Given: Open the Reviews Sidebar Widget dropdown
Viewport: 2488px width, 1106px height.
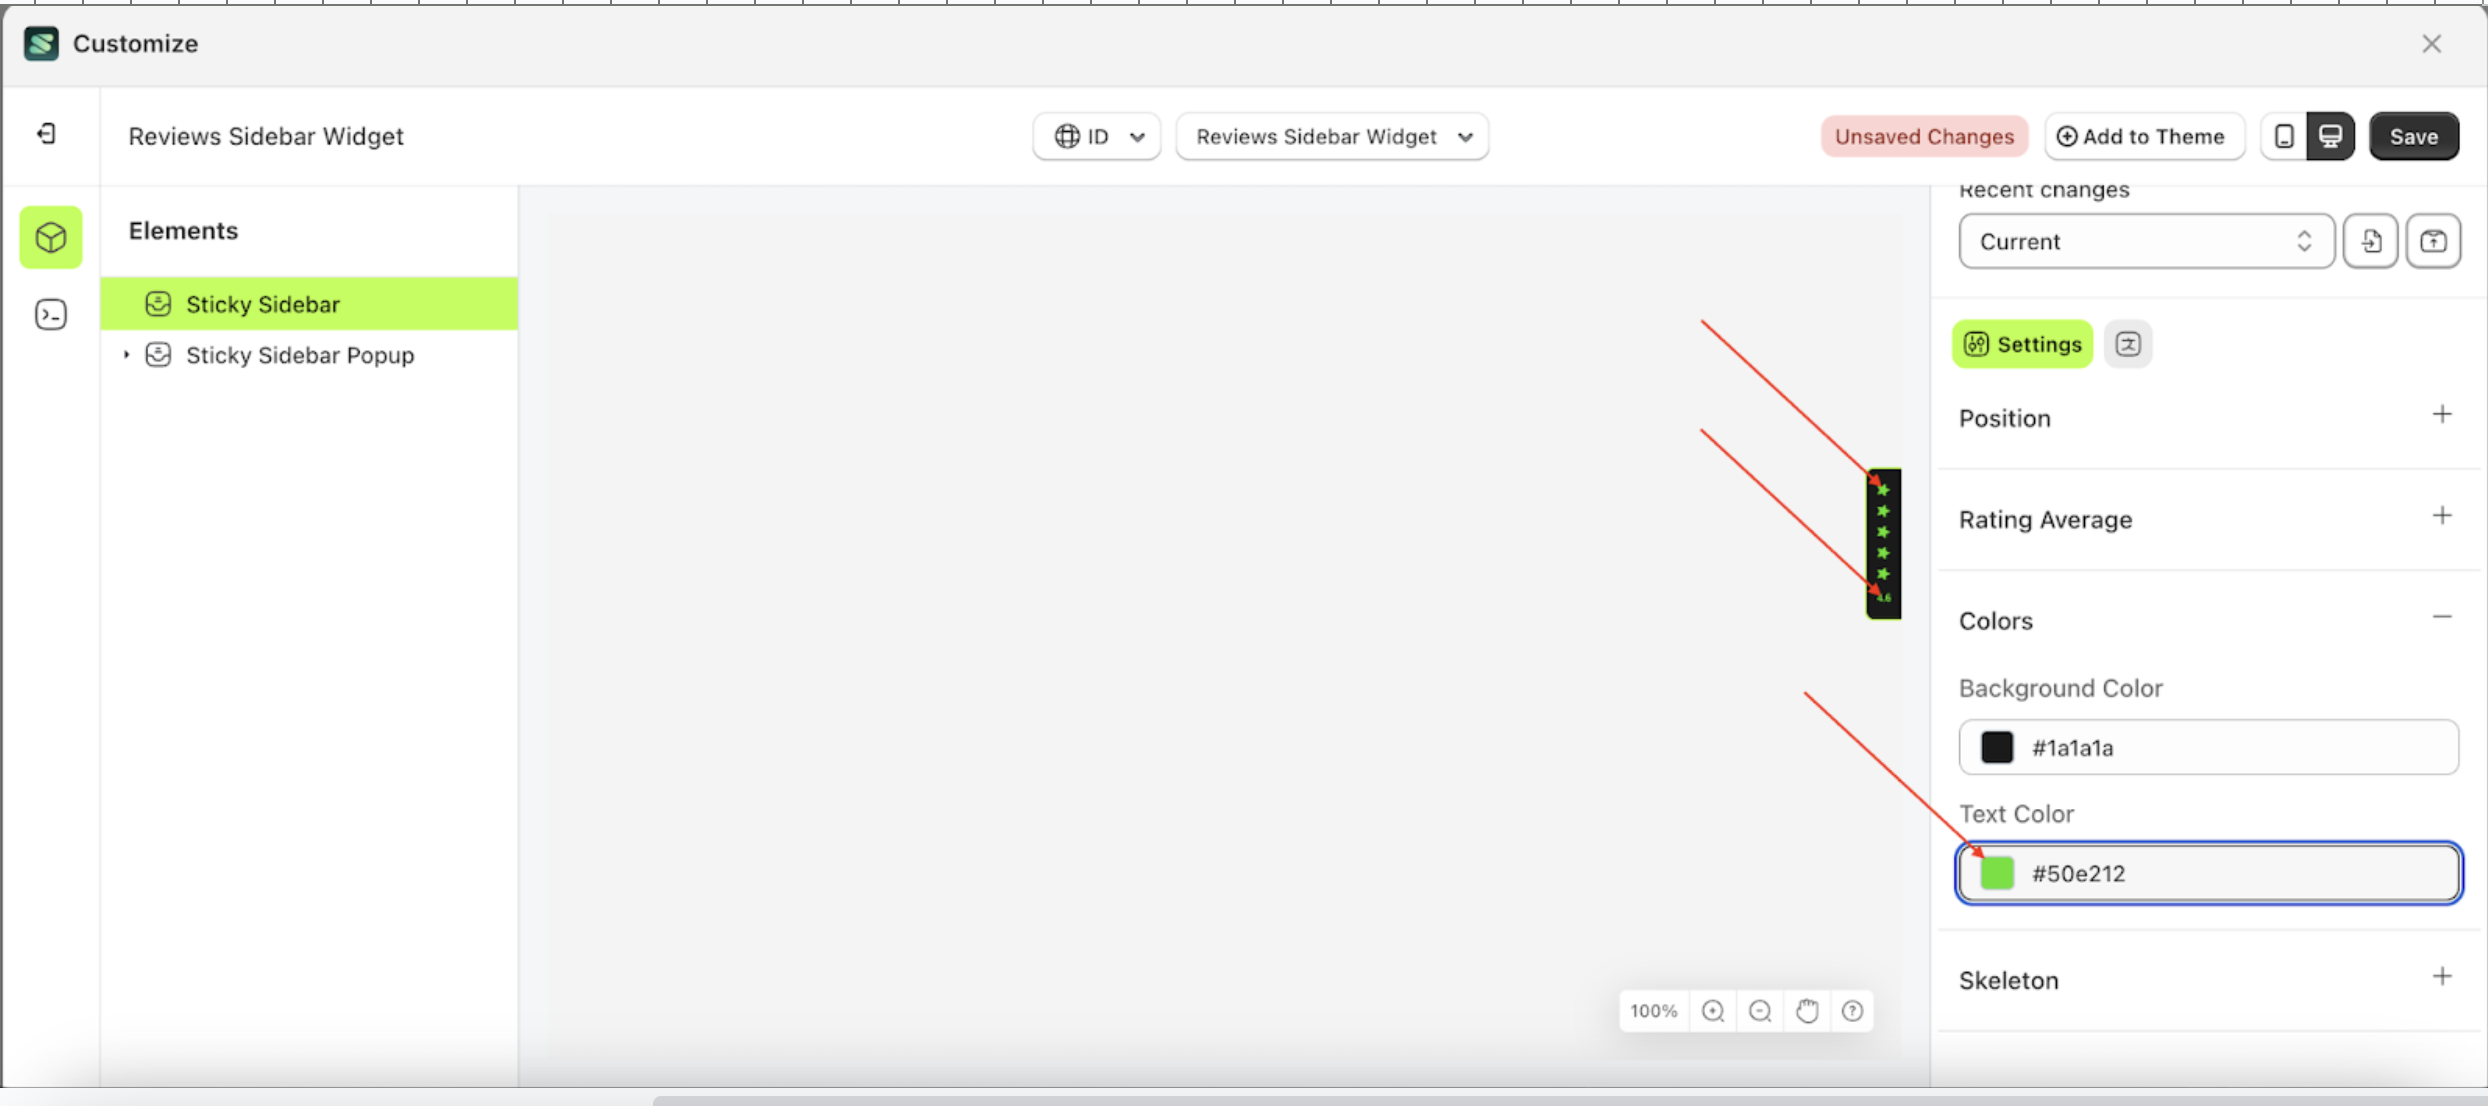Looking at the screenshot, I should coord(1333,136).
